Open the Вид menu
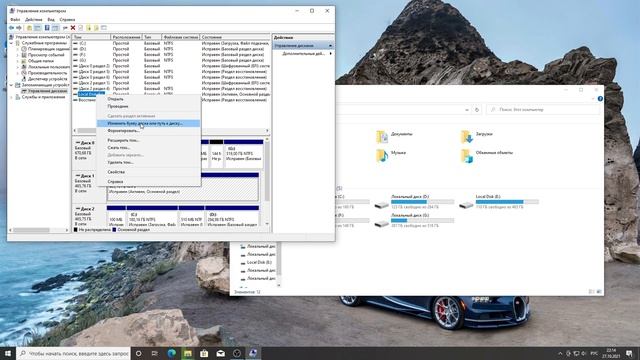Screen dimensions: 640x360 (x=51, y=19)
